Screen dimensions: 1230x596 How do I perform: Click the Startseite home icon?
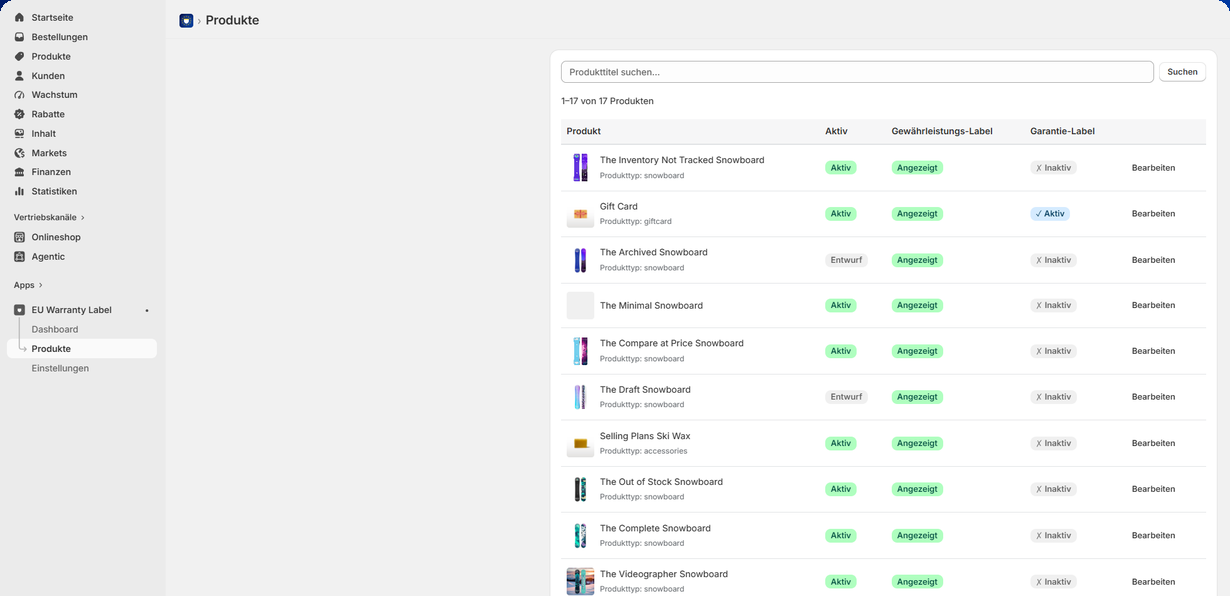point(20,18)
